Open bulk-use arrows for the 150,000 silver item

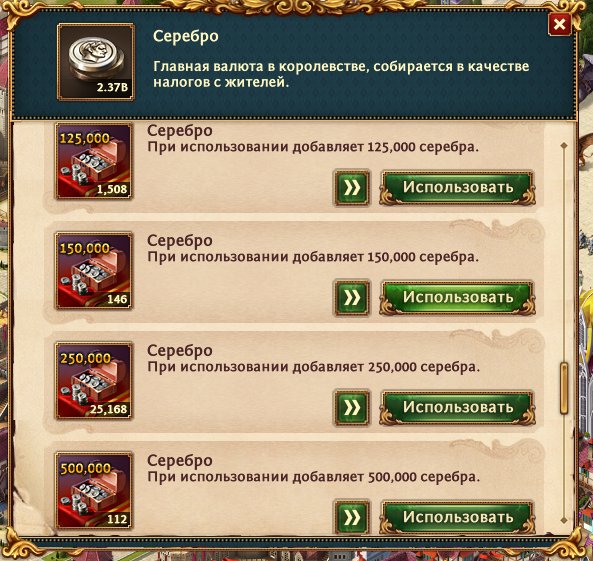(x=351, y=298)
